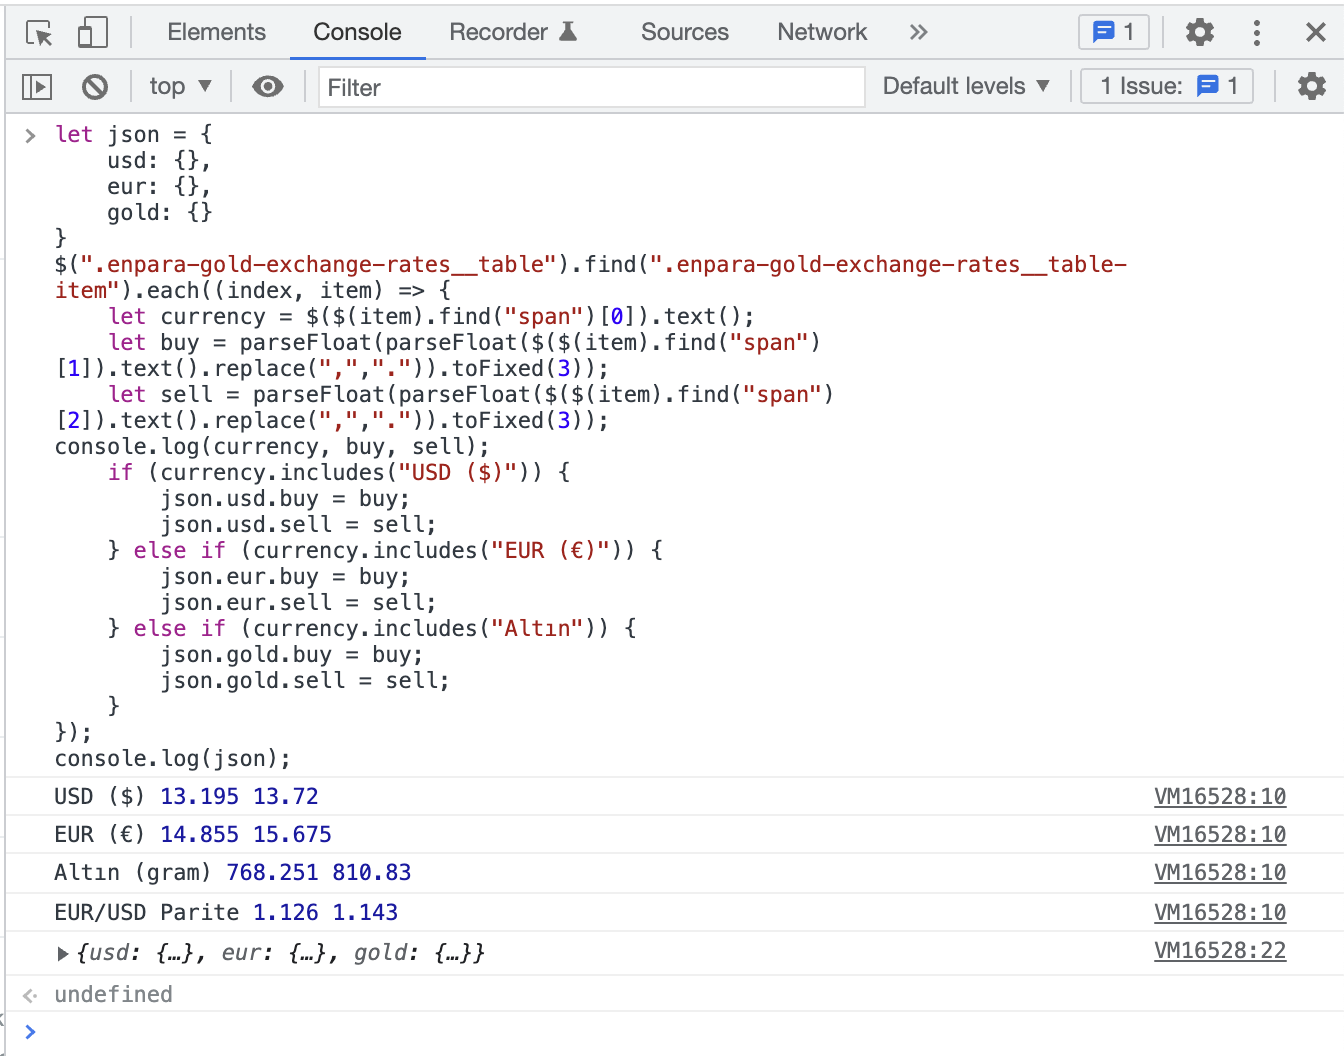Clear the console
This screenshot has height=1056, width=1344.
coord(95,87)
